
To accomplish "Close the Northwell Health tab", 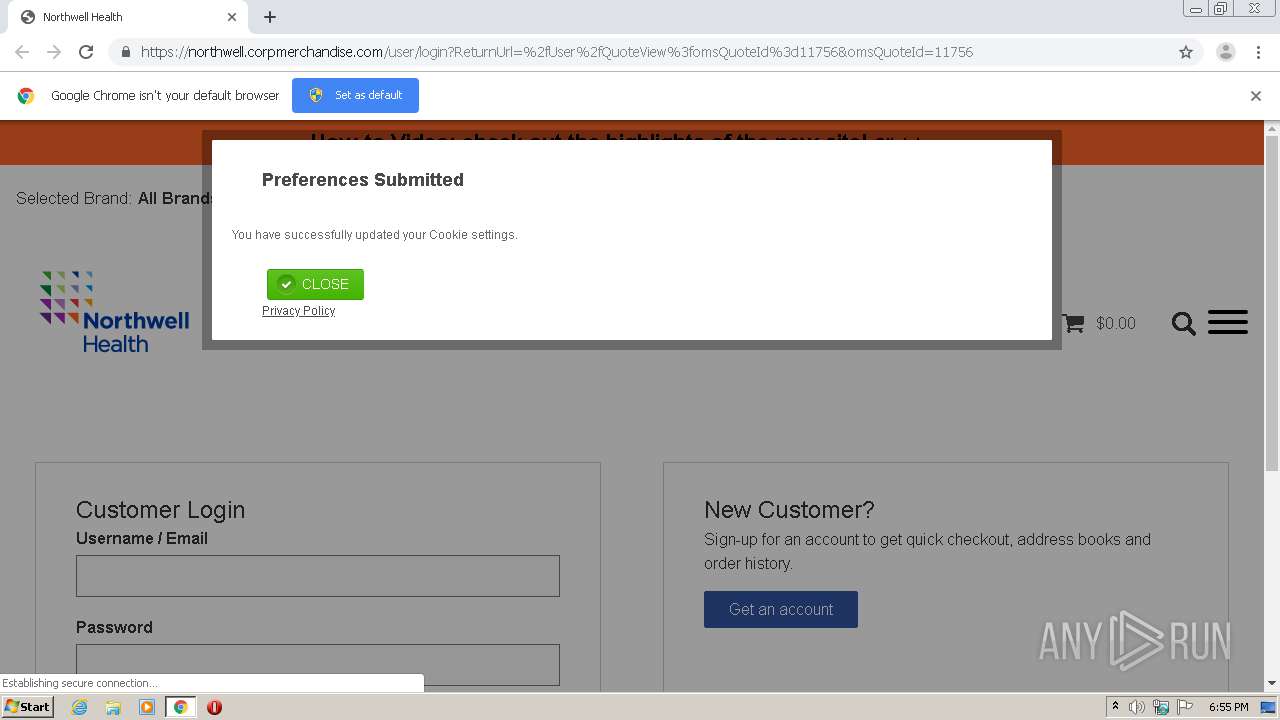I will tap(232, 17).
